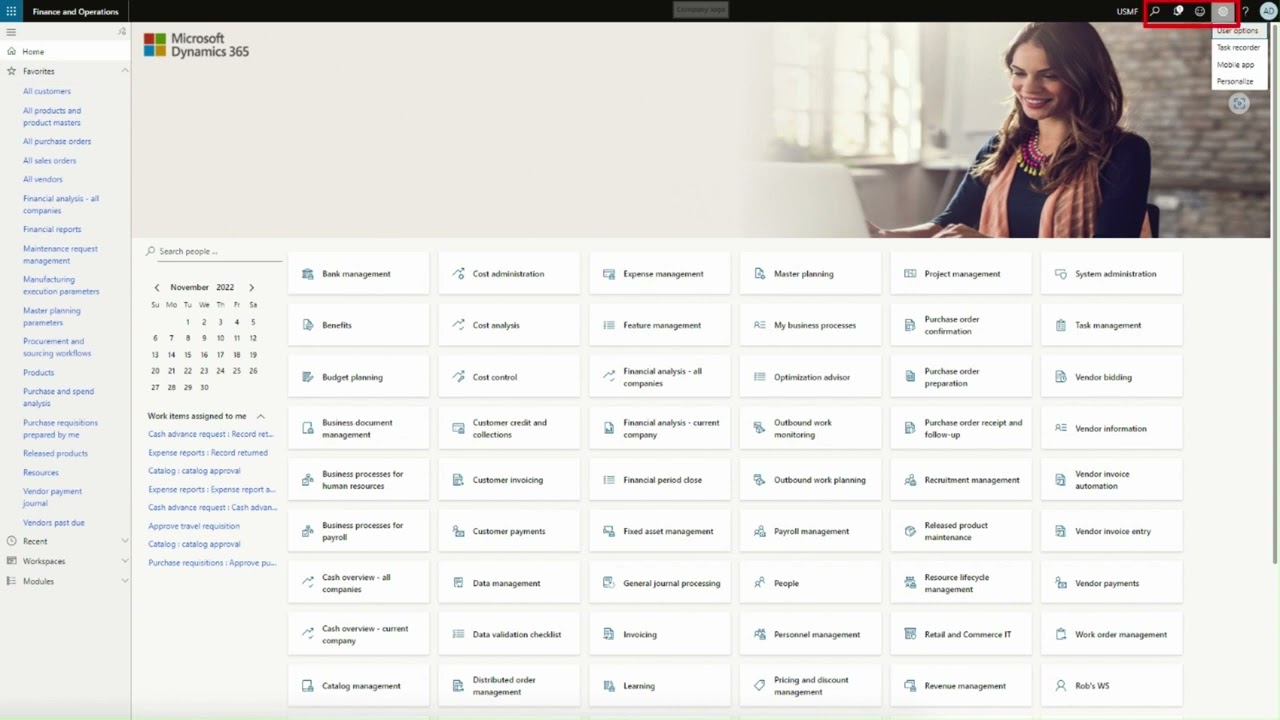This screenshot has height=720, width=1280.
Task: Open the Data management tile
Action: click(x=509, y=583)
